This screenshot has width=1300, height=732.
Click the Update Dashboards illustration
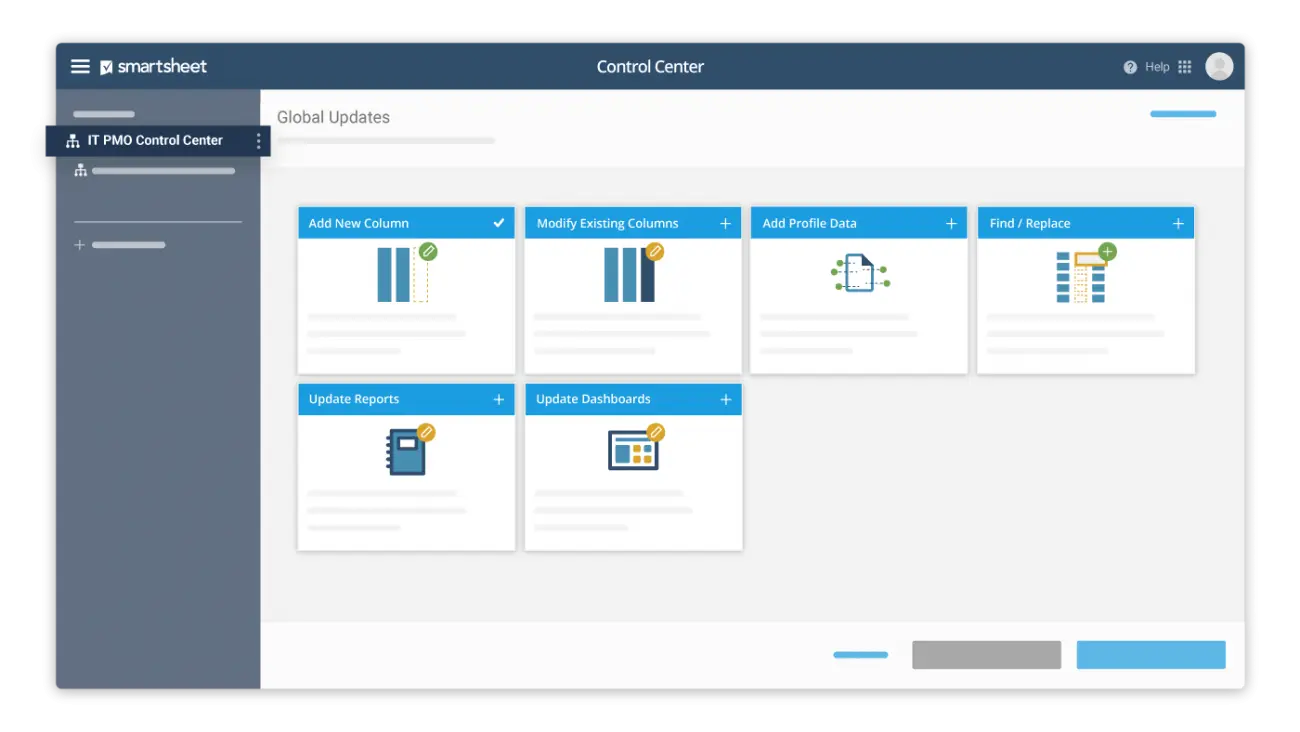pos(634,449)
